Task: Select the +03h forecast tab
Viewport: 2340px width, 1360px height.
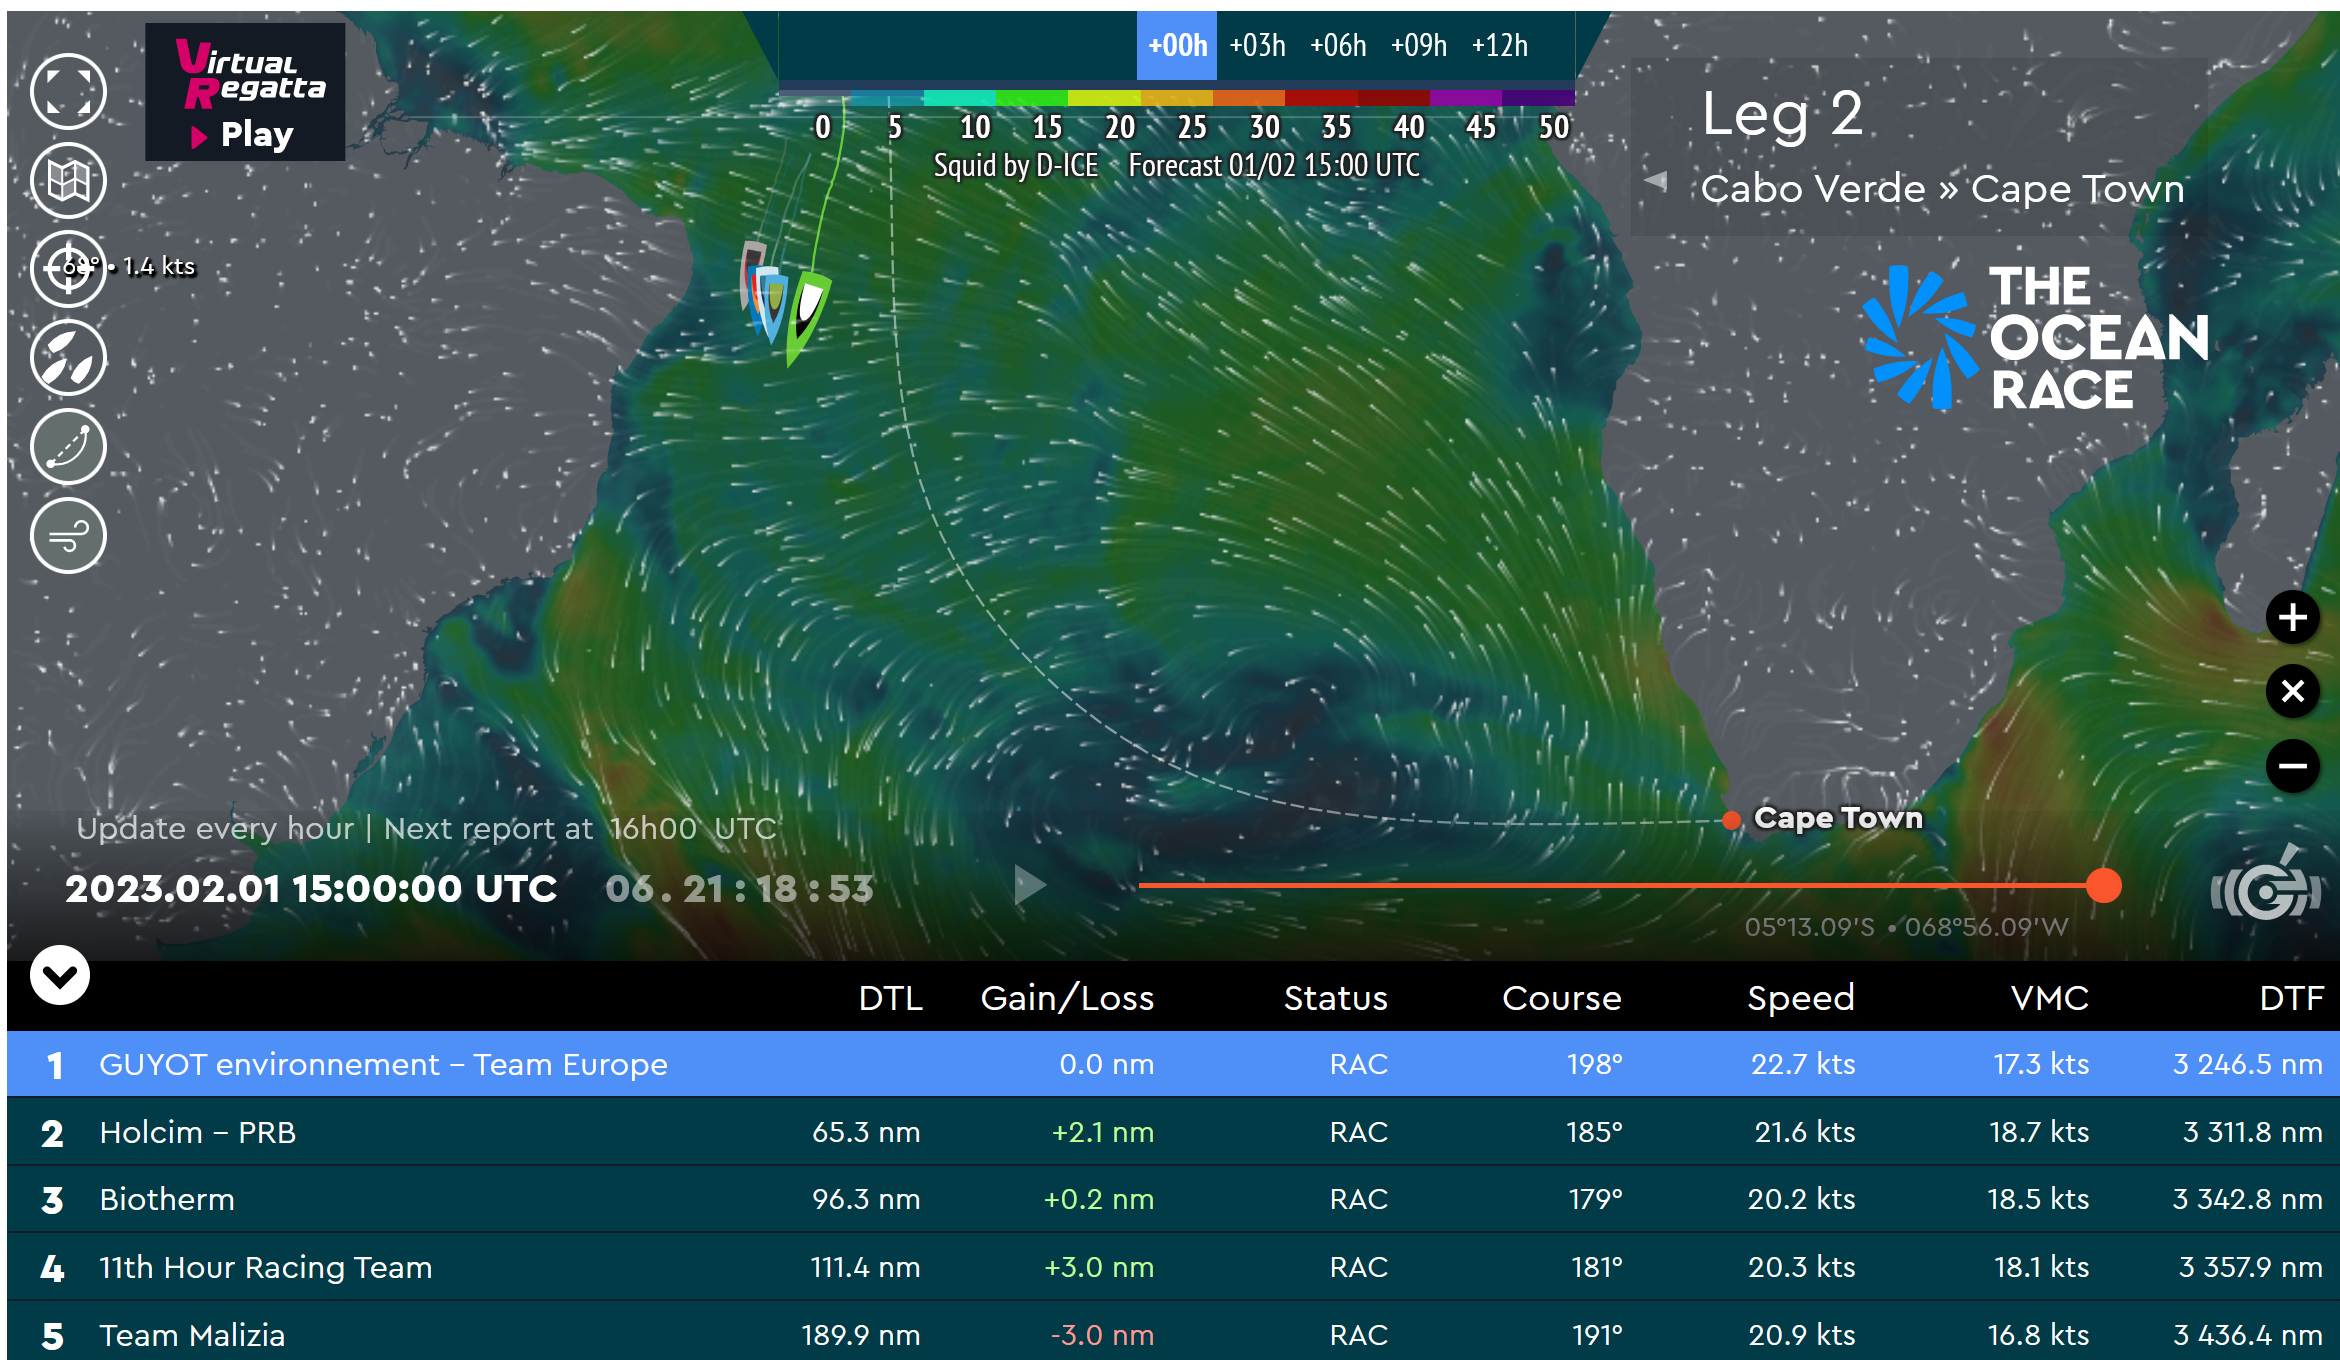Action: point(1257,45)
